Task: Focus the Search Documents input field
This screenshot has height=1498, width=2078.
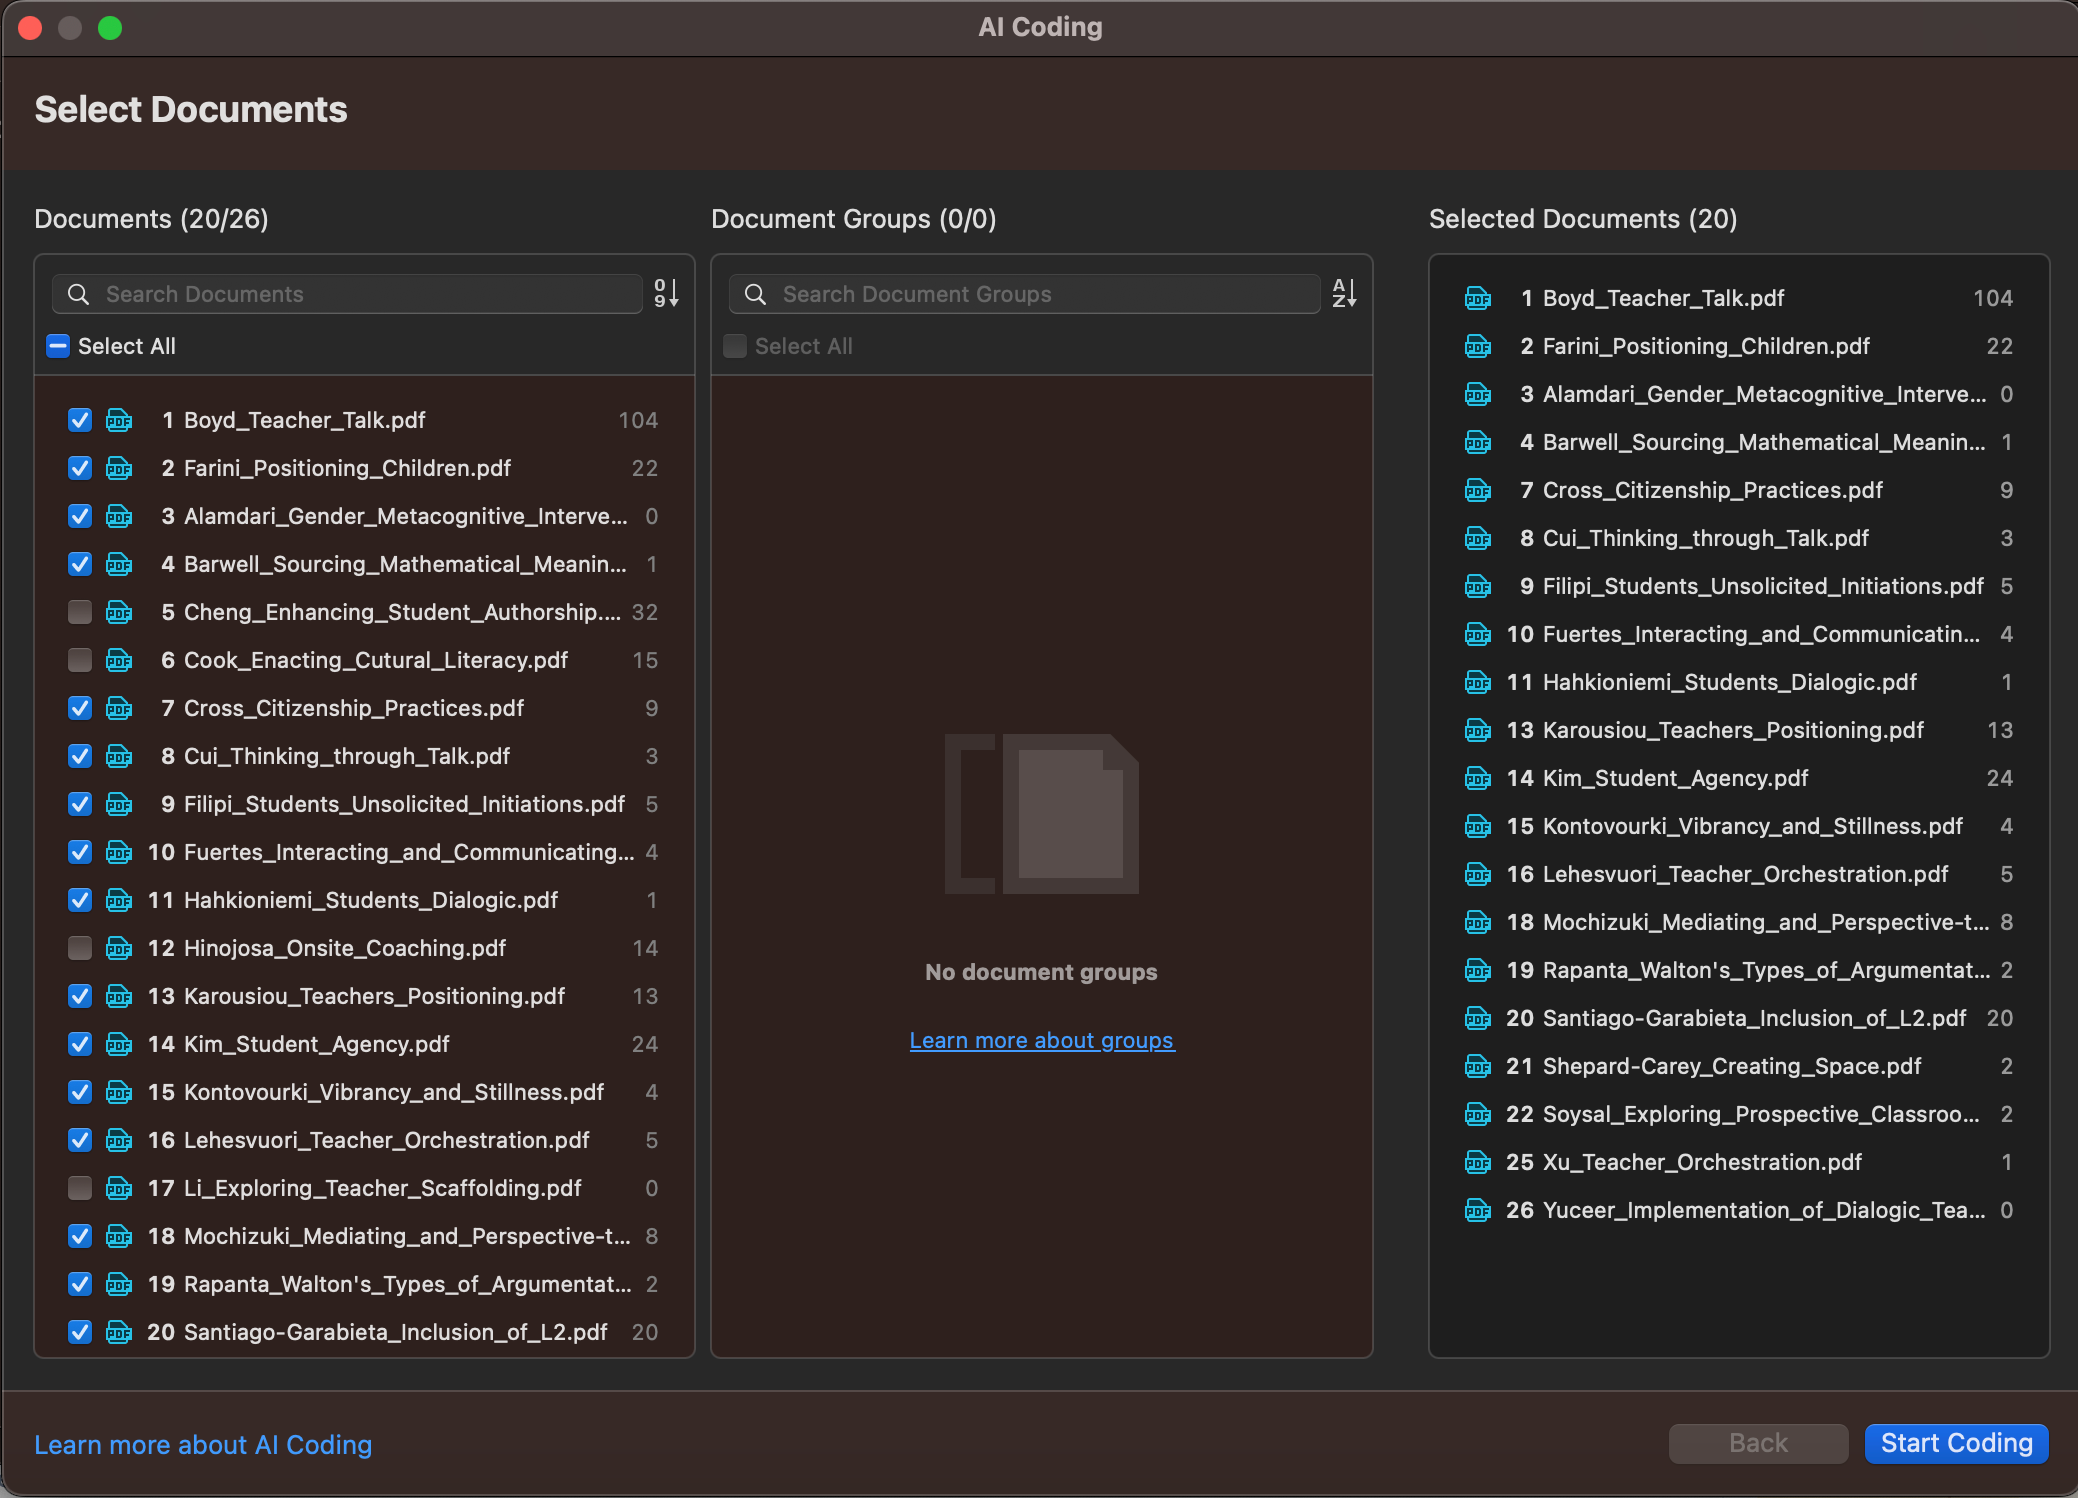Action: point(370,294)
